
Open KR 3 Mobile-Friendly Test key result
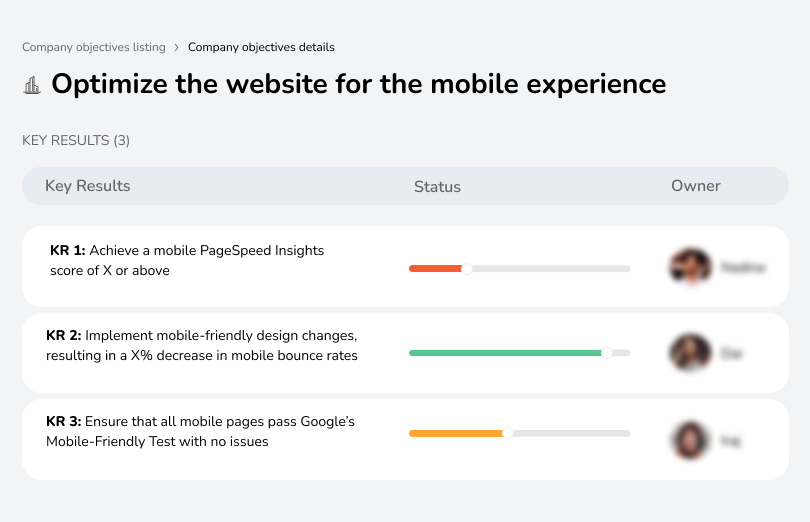pos(200,431)
